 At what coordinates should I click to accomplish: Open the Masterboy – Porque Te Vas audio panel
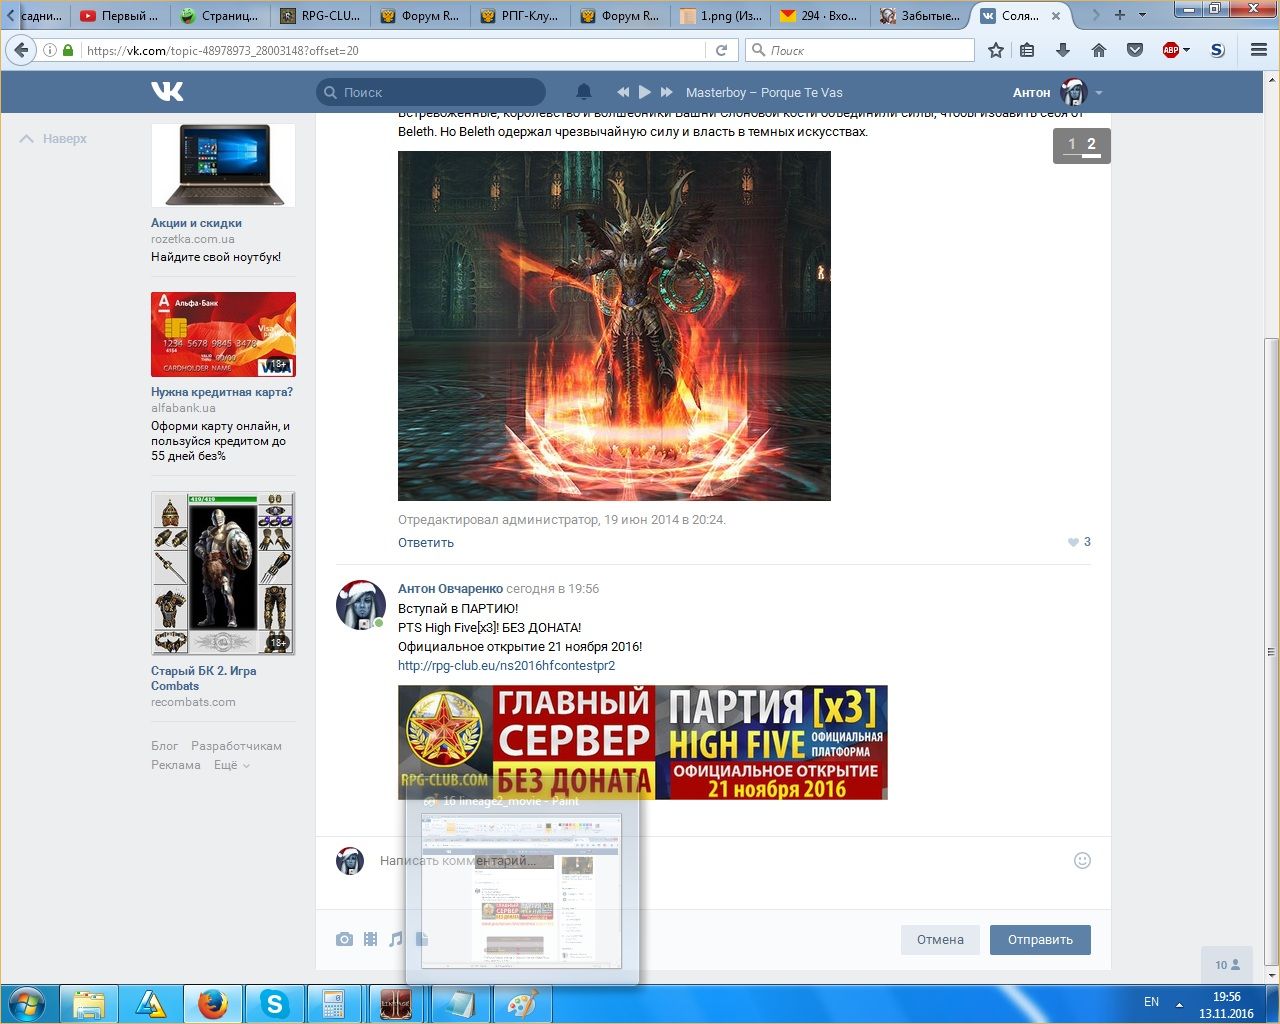[764, 92]
